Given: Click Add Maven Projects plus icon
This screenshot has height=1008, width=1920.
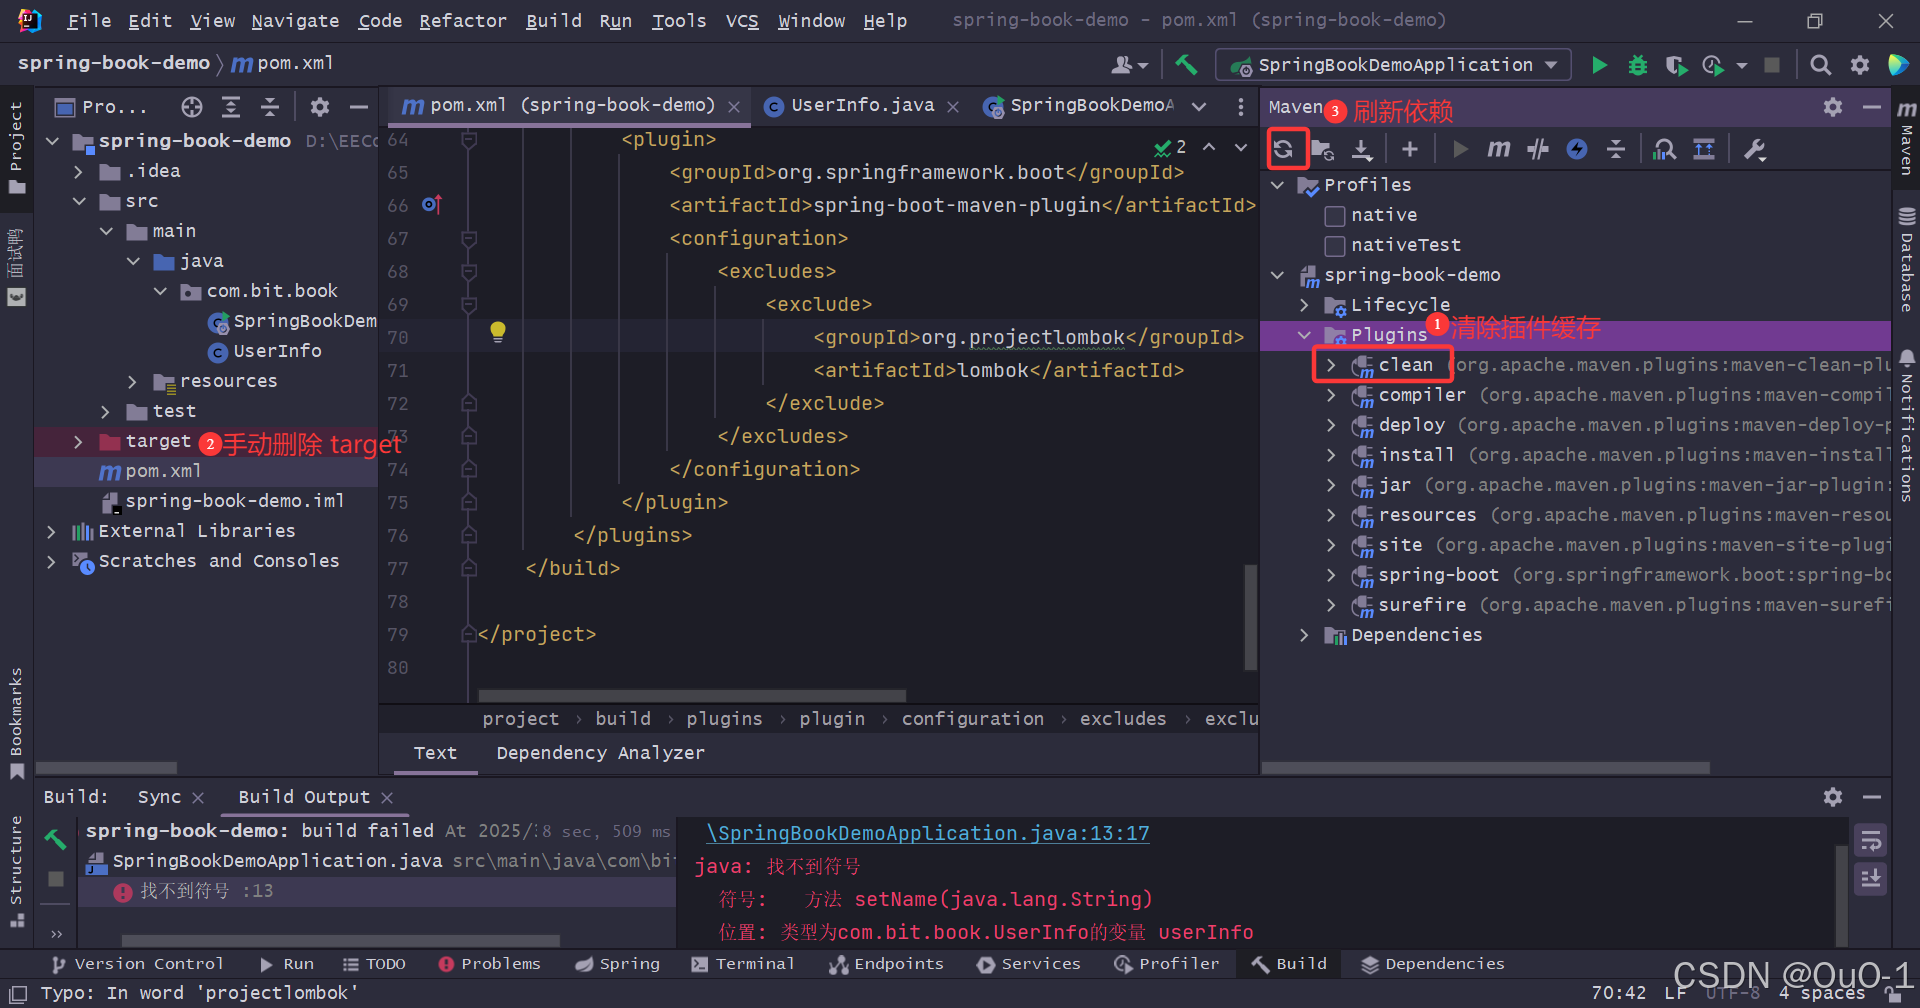Looking at the screenshot, I should point(1410,150).
